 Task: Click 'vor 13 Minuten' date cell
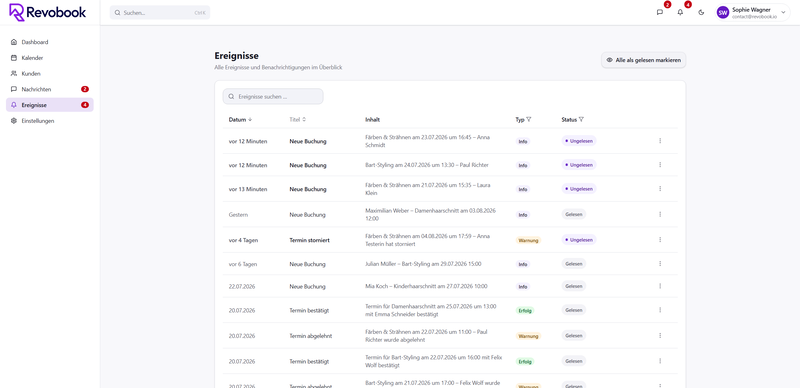pyautogui.click(x=248, y=189)
